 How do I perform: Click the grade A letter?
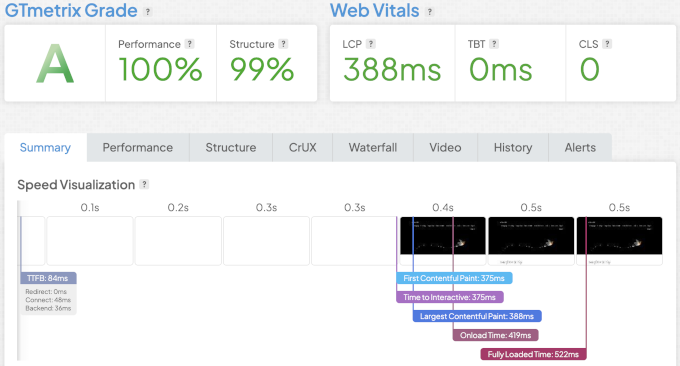pyautogui.click(x=55, y=64)
